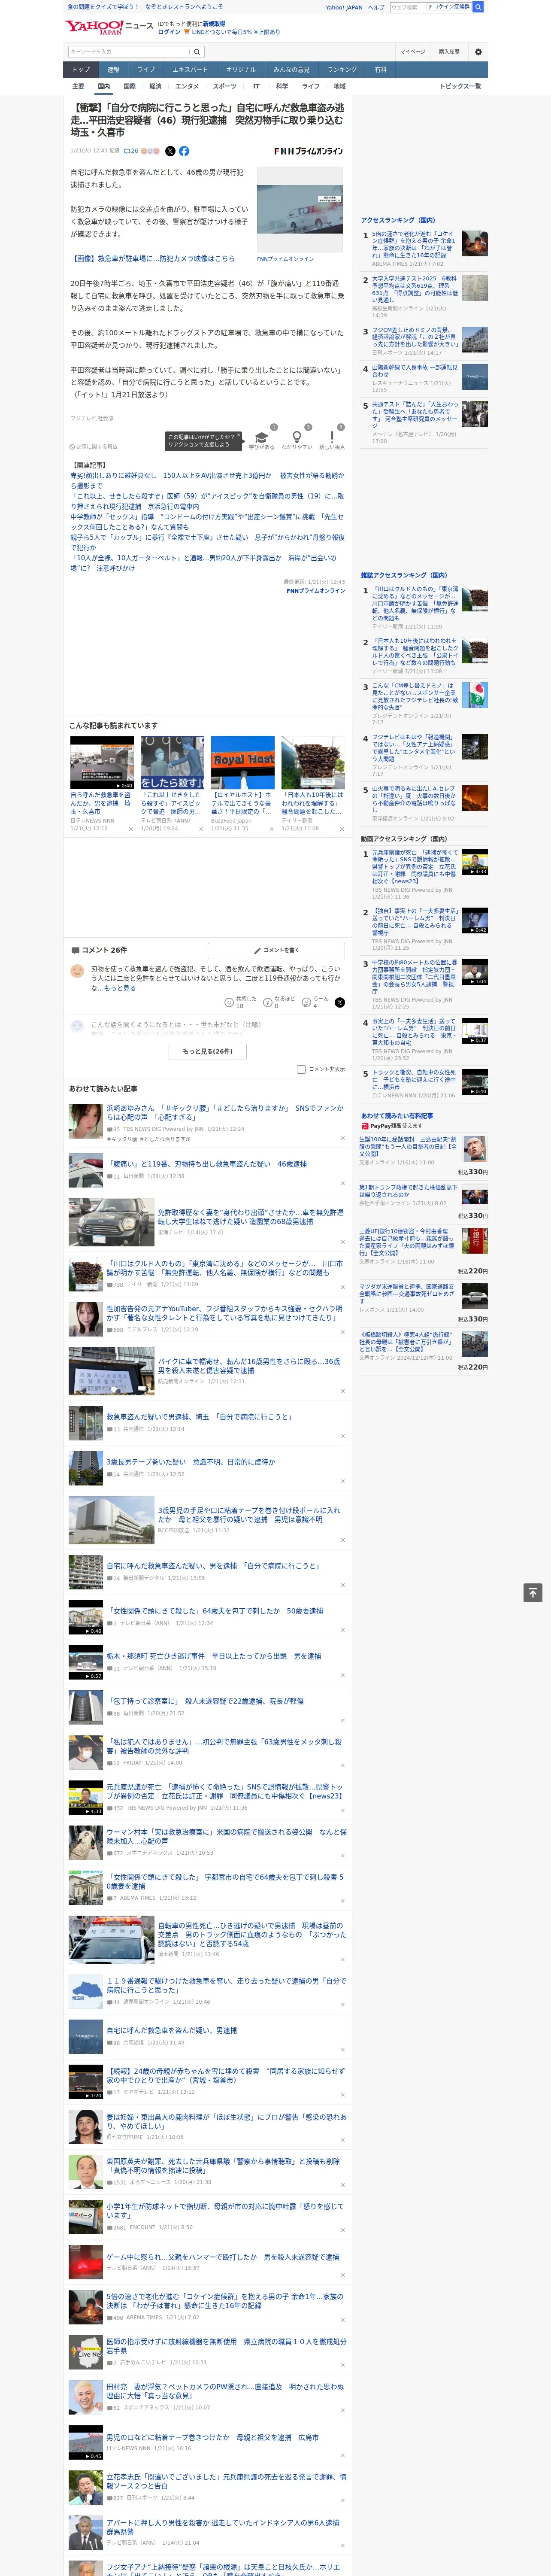The image size is (551, 2576).
Task: Click the ウェブ検索 input at top
Action: pyautogui.click(x=408, y=7)
